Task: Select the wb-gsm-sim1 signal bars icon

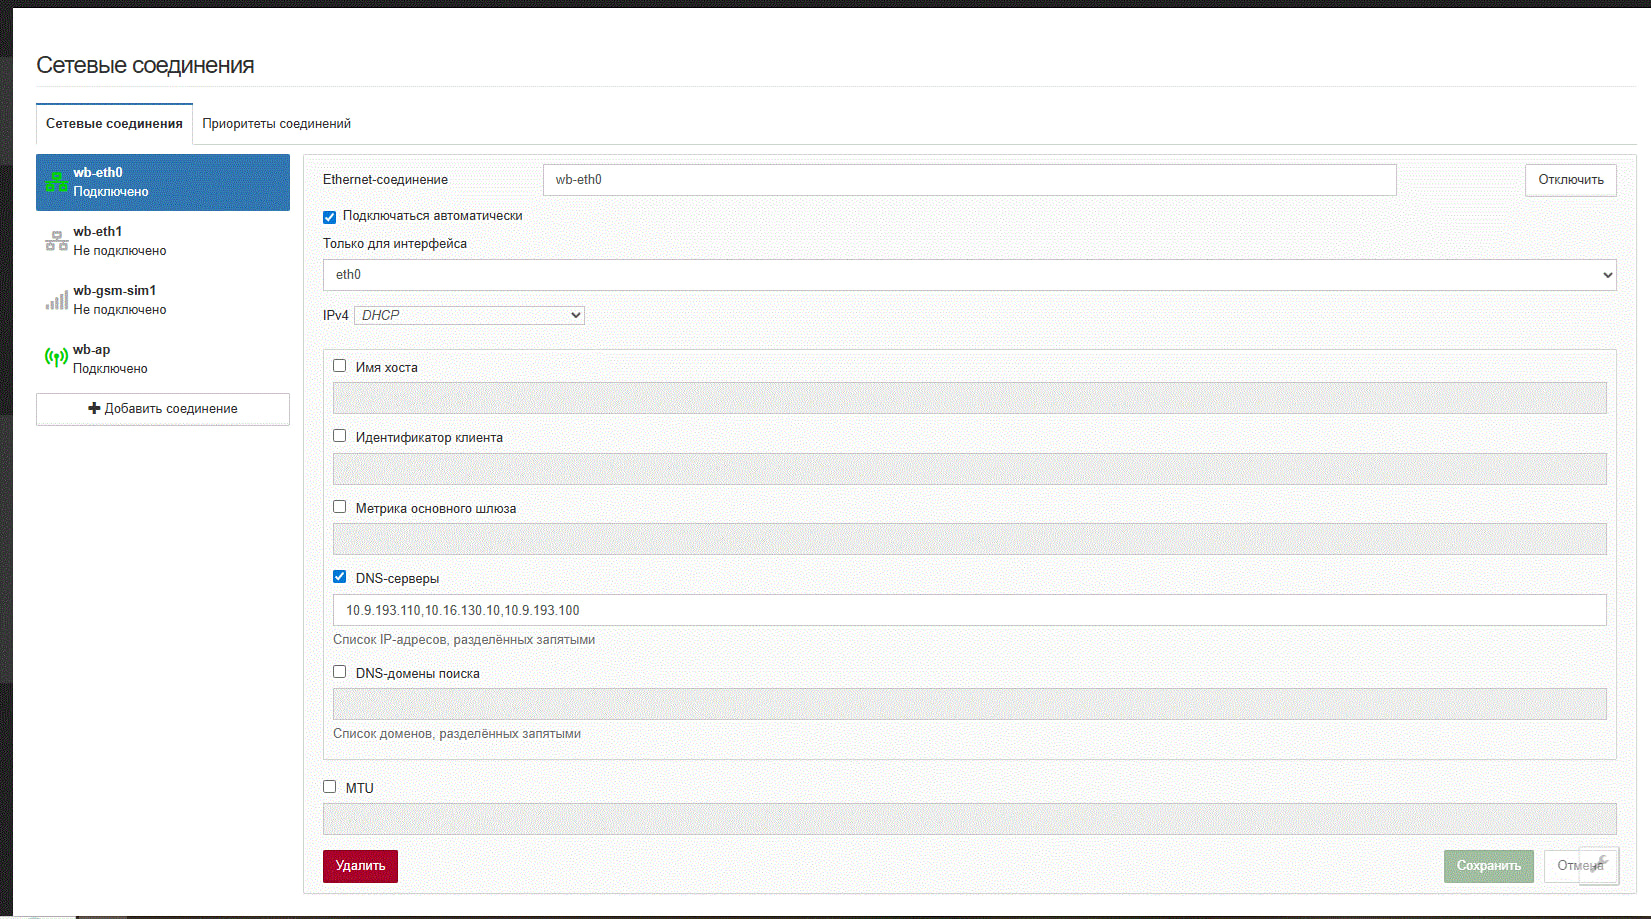Action: tap(56, 300)
